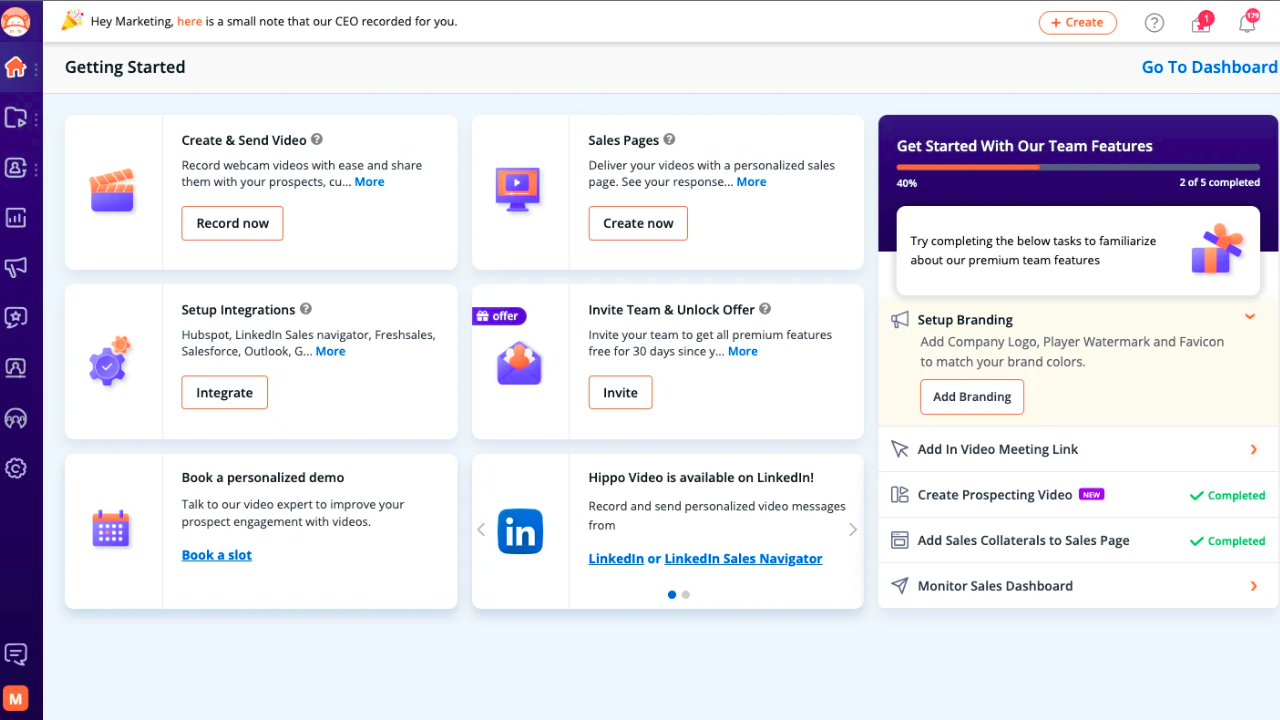
Task: Show next carousel slide arrow
Action: 853,530
